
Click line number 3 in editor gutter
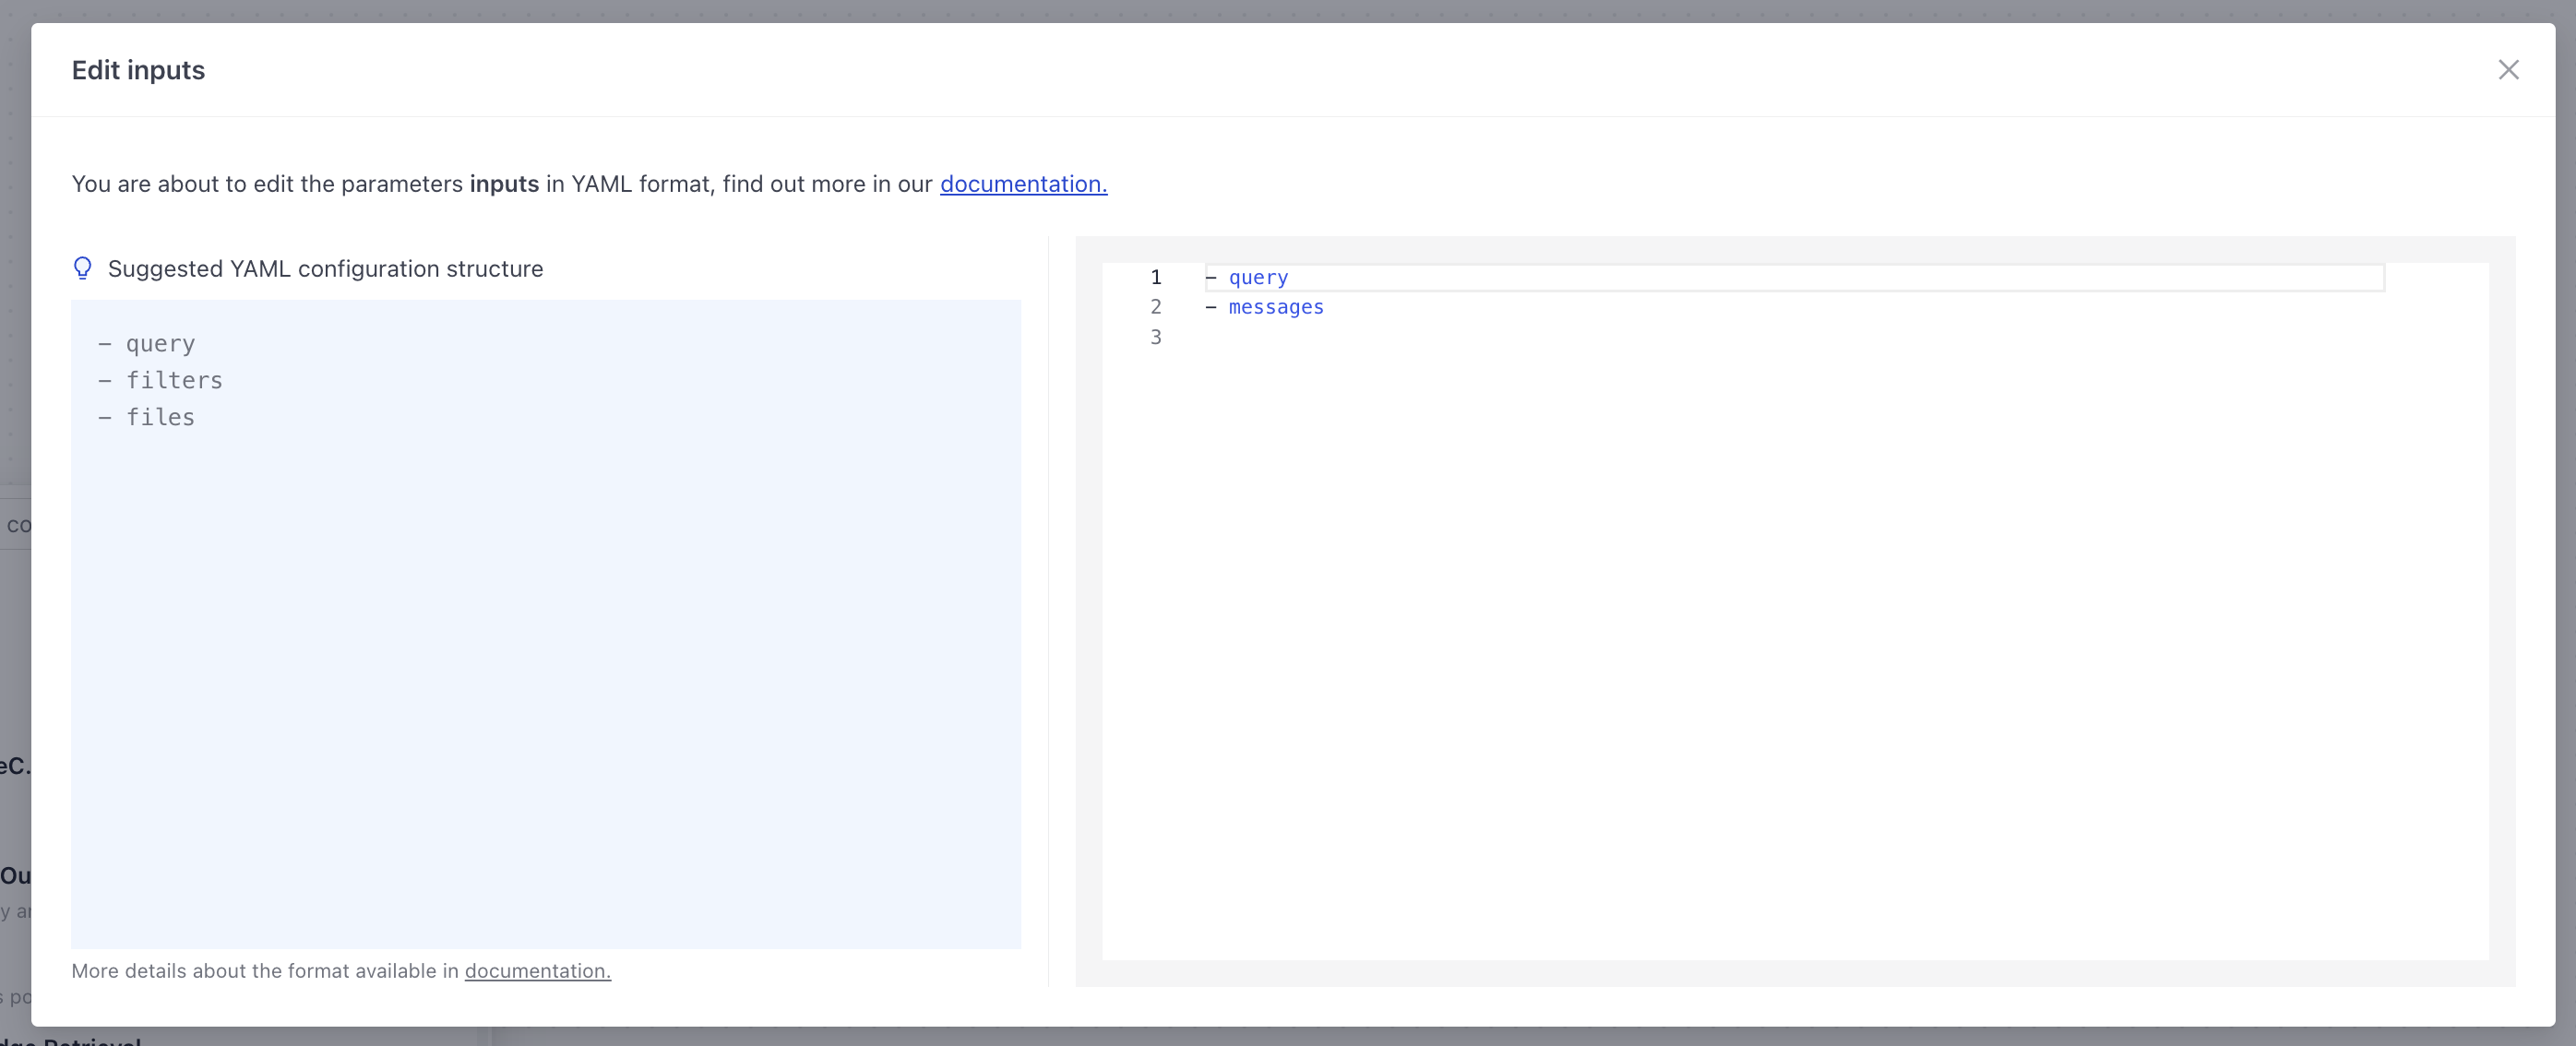tap(1155, 337)
